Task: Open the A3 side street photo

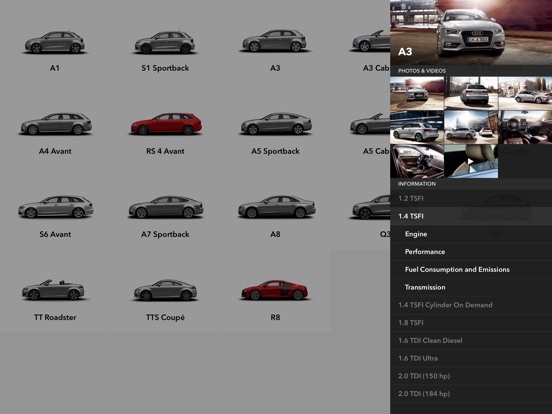Action: click(525, 93)
